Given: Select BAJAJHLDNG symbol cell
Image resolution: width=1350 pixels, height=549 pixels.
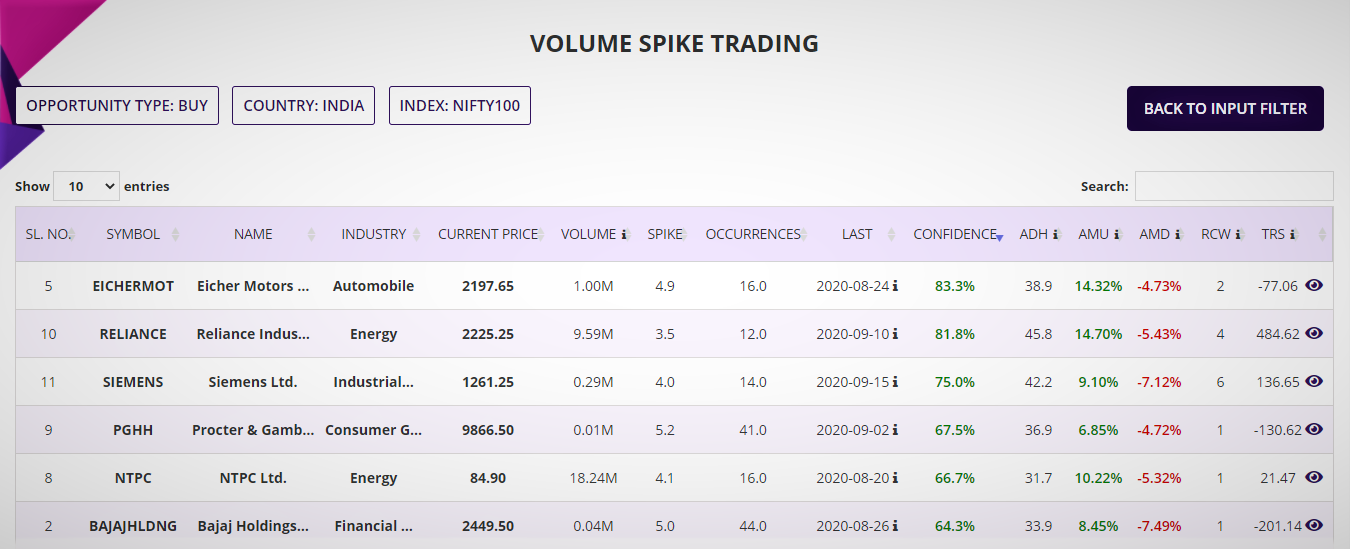Looking at the screenshot, I should [x=133, y=526].
